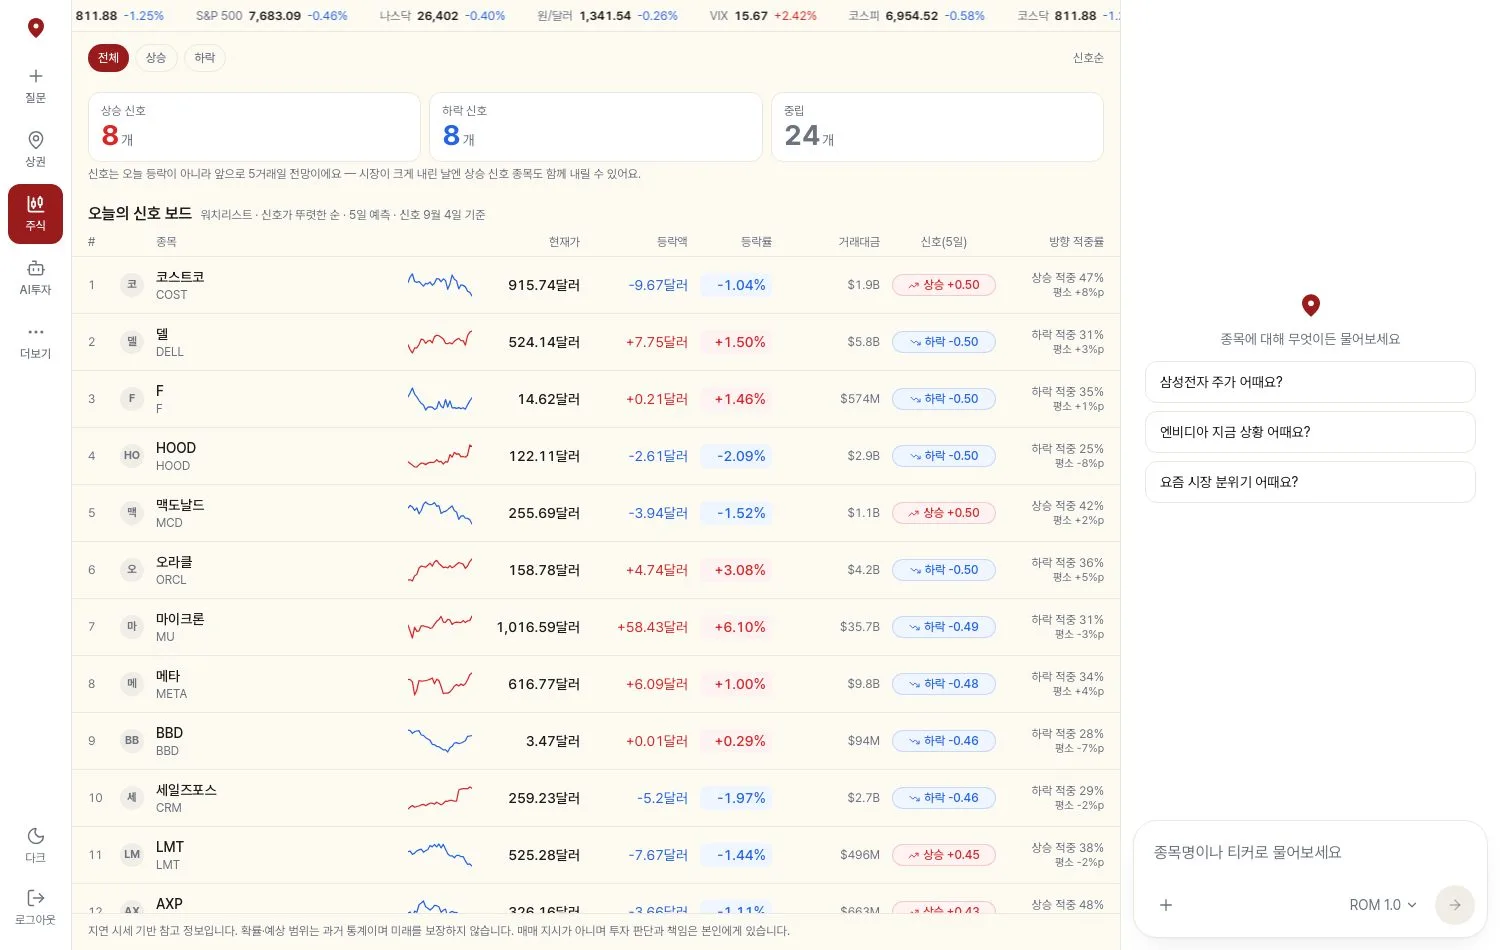The height and width of the screenshot is (950, 1500).
Task: Click the LMT avatar icon
Action: tap(132, 855)
